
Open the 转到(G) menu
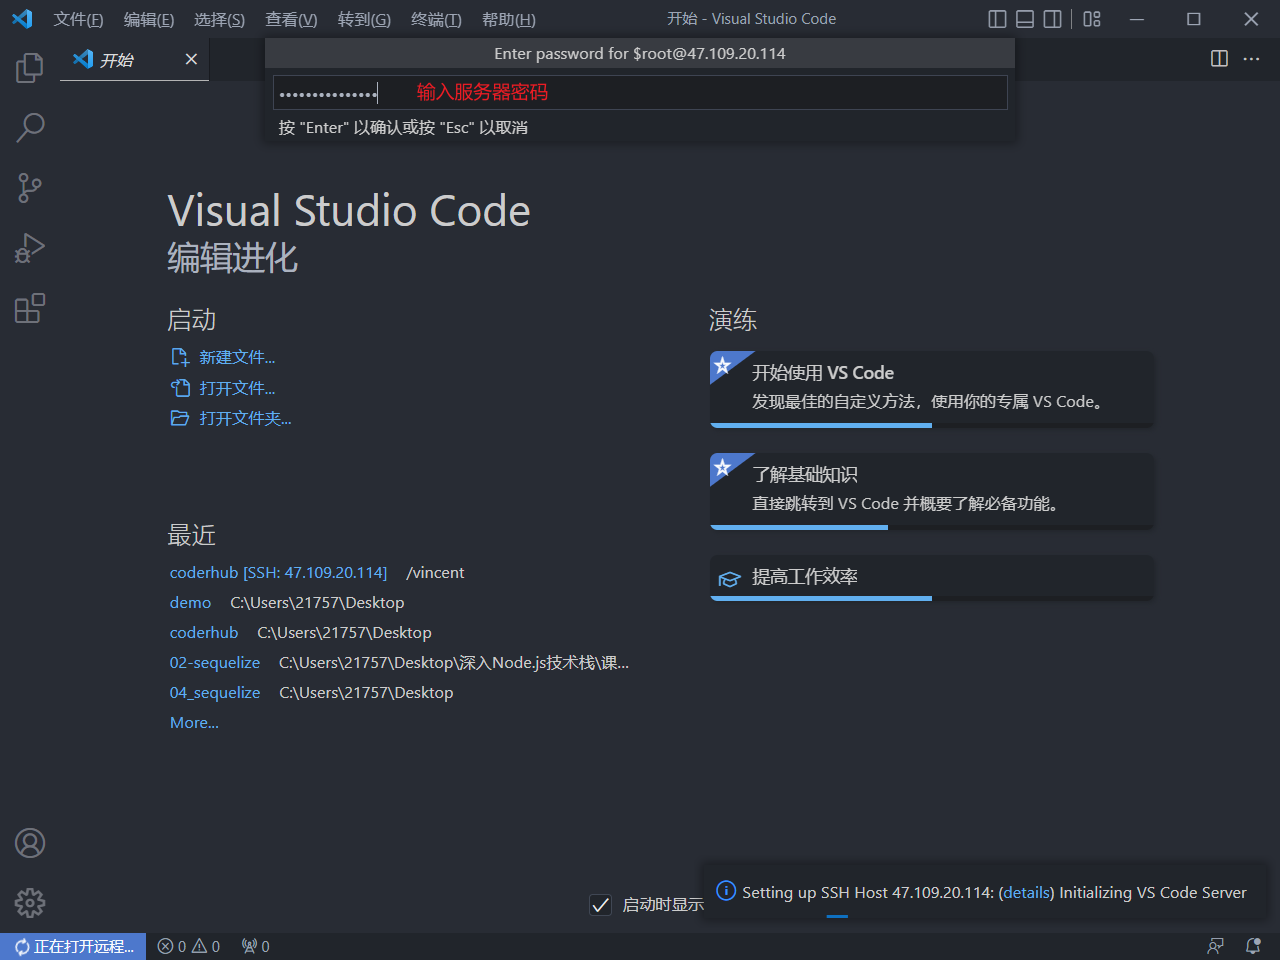(364, 19)
